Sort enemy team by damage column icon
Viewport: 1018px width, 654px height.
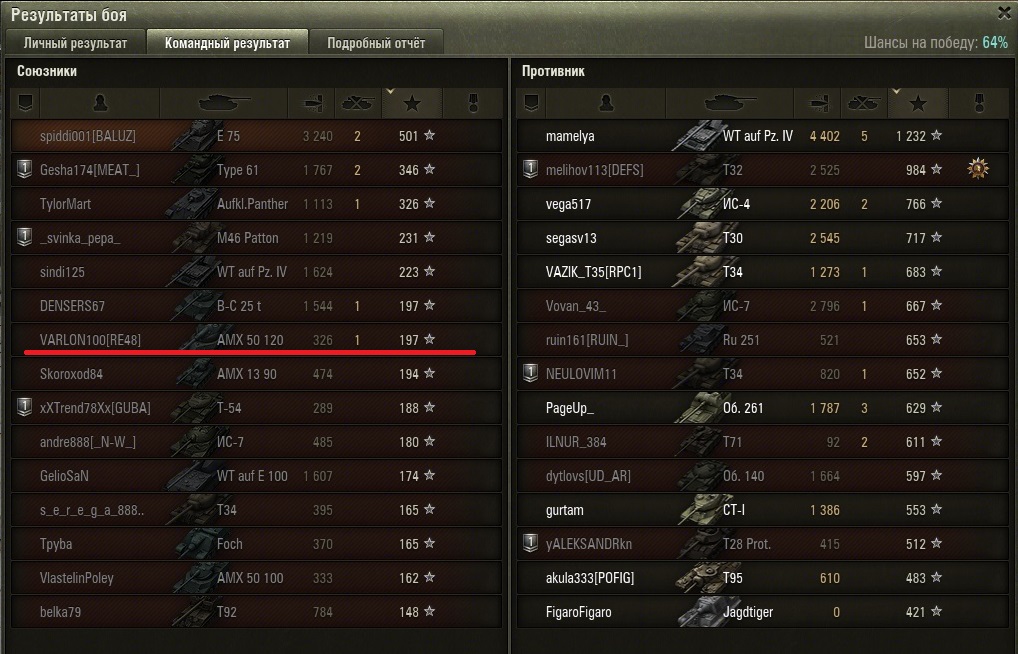pyautogui.click(x=817, y=103)
